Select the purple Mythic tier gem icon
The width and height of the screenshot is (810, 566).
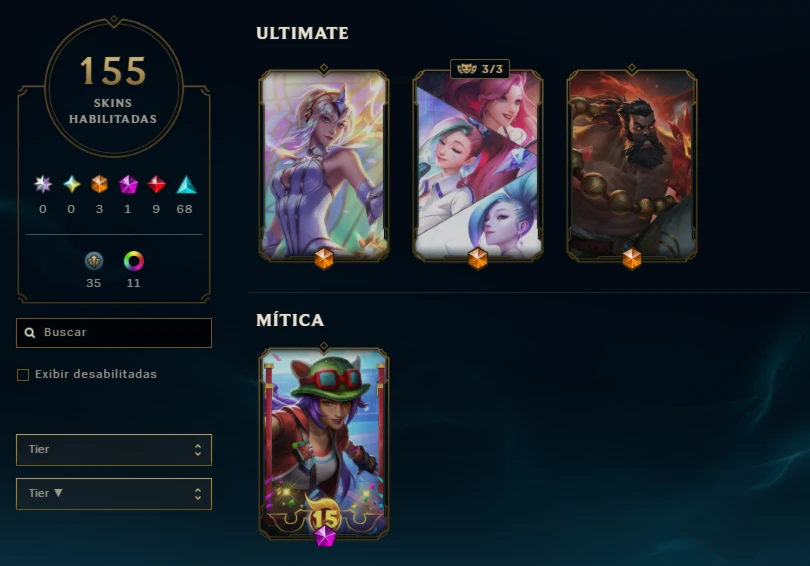coord(128,184)
